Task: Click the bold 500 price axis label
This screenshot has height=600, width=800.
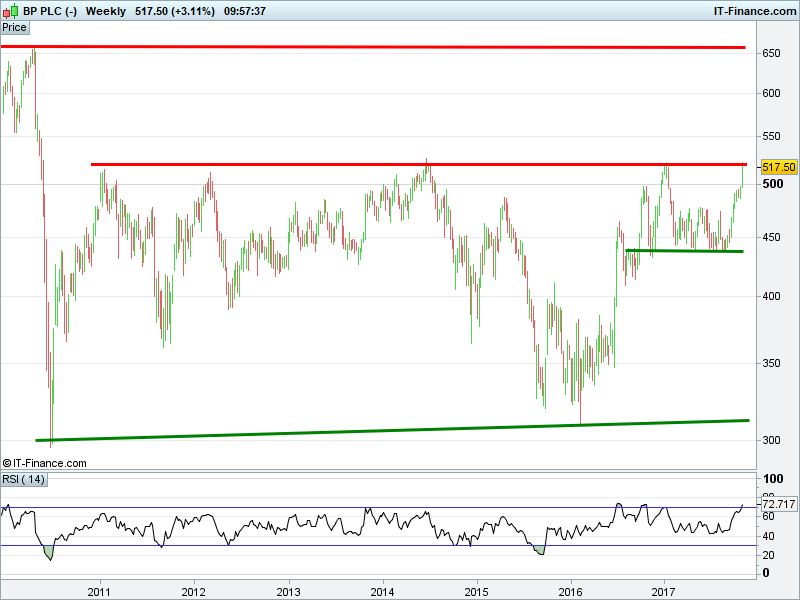Action: 773,184
